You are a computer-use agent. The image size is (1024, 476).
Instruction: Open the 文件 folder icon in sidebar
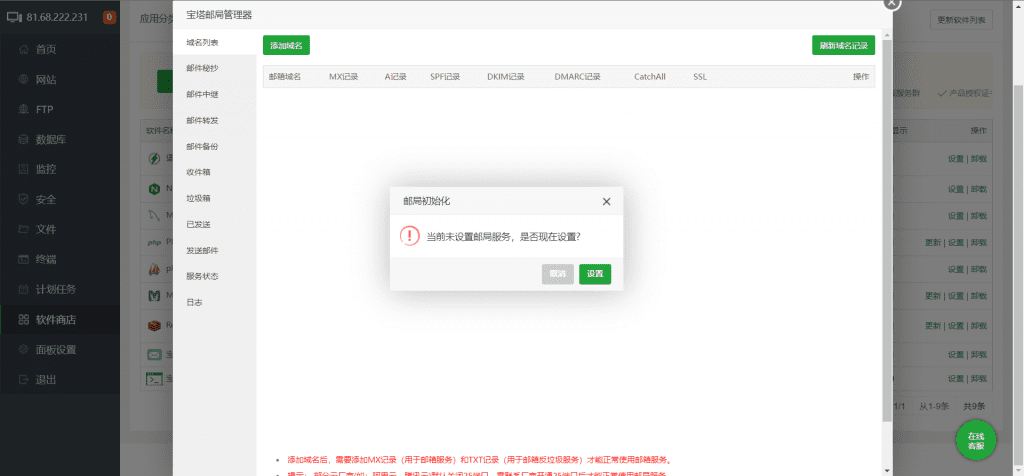tap(23, 229)
